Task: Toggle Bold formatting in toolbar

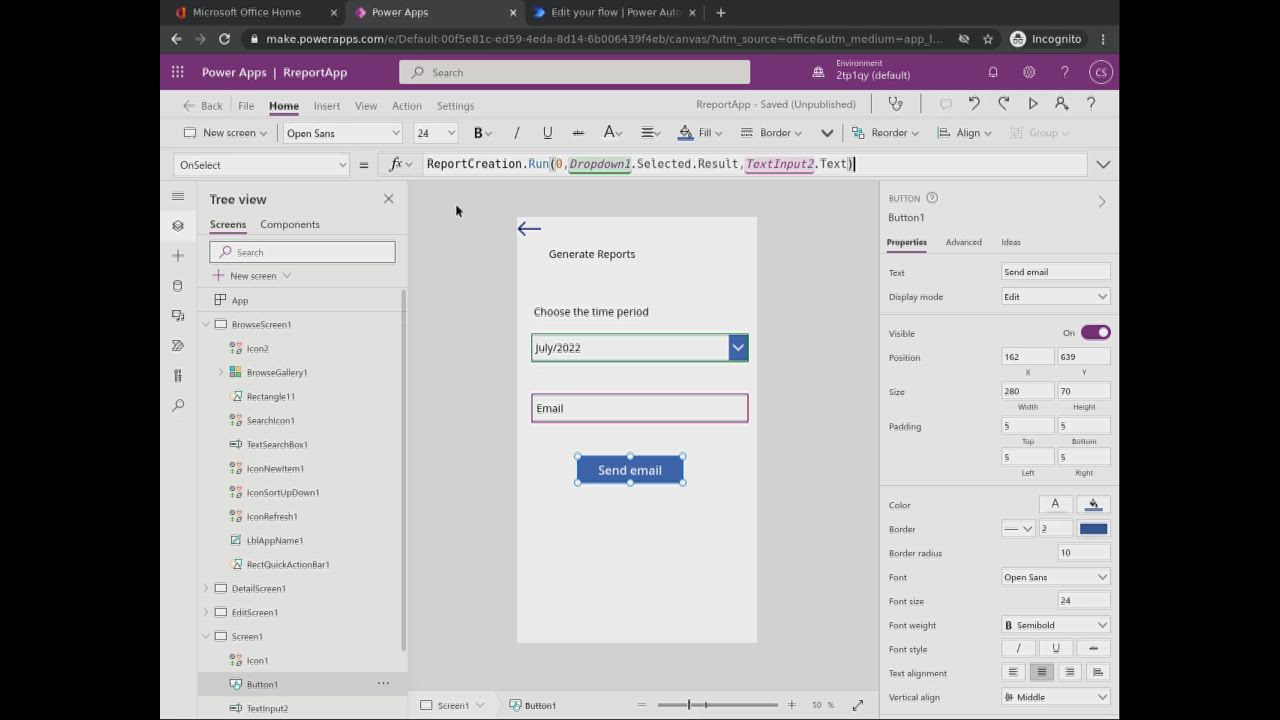Action: click(x=478, y=133)
